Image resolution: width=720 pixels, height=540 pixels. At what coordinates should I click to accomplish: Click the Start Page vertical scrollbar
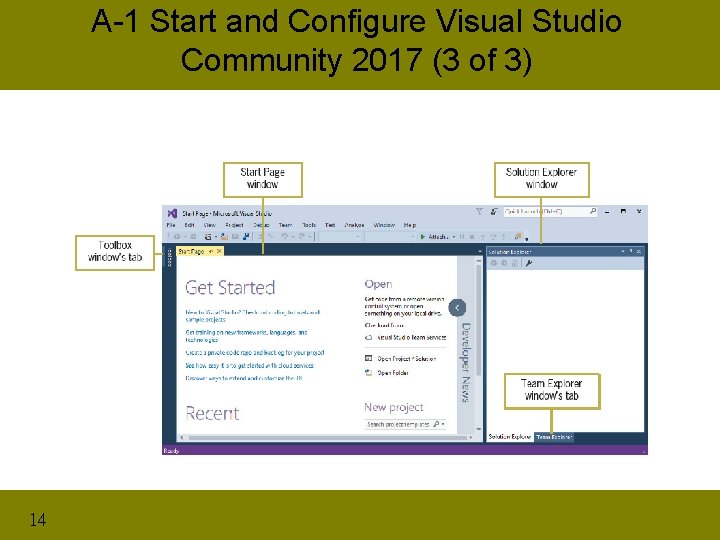pyautogui.click(x=478, y=342)
